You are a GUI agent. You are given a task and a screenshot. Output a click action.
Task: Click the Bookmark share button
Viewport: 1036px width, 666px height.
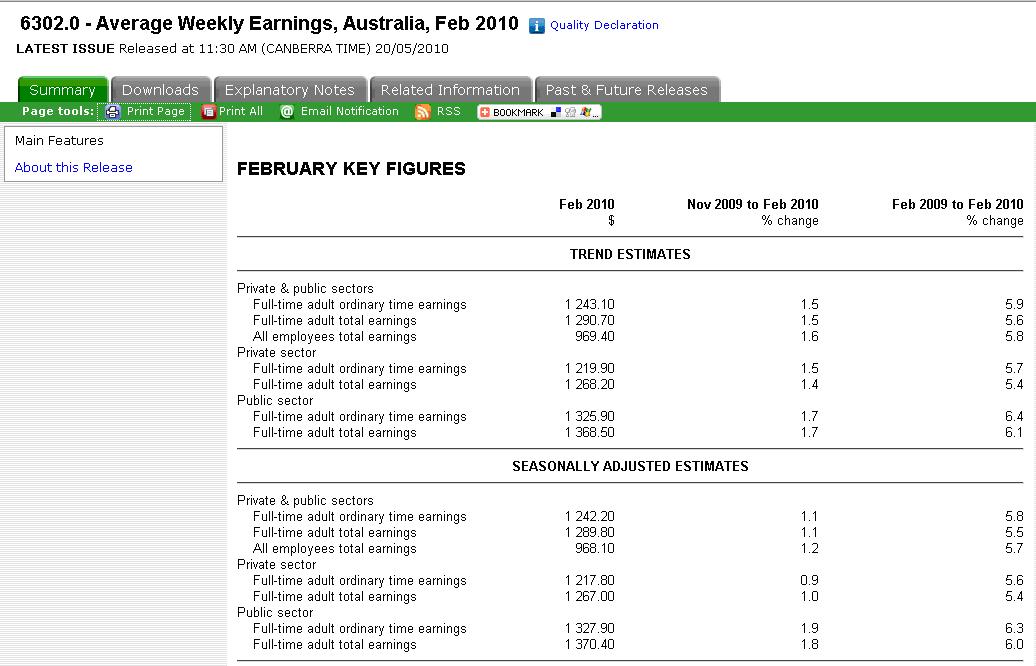tap(539, 112)
